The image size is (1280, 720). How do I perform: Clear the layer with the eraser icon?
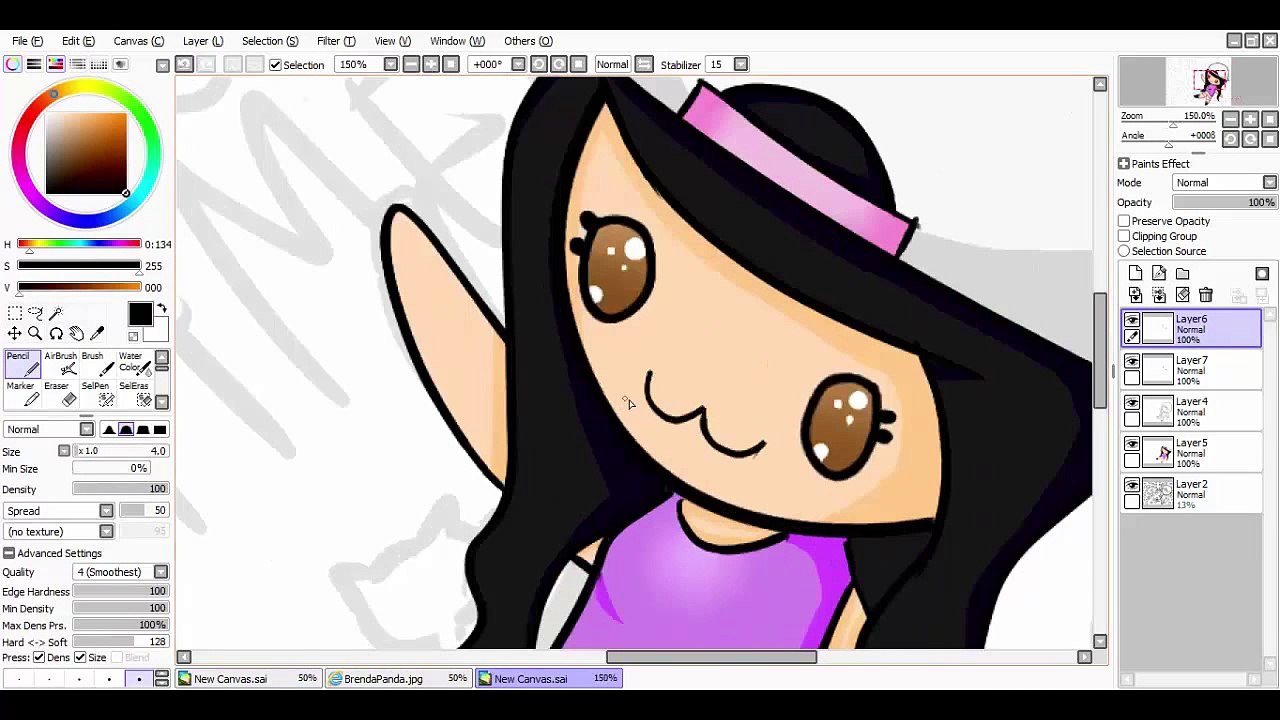click(1183, 295)
